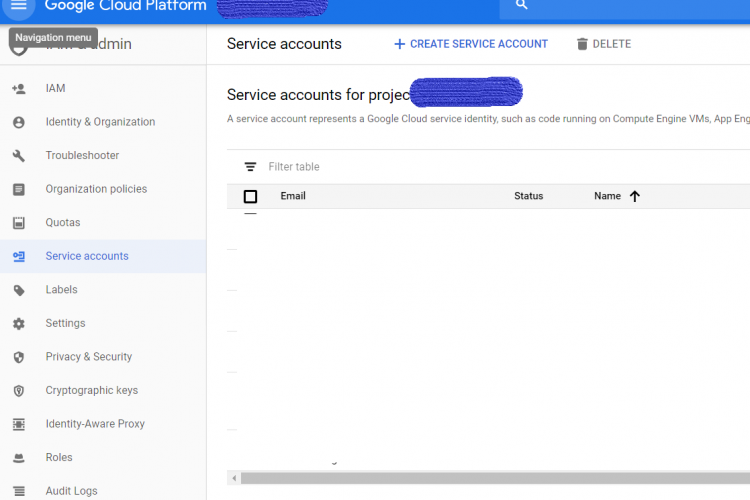Click CREATE SERVICE ACCOUNT button
This screenshot has width=750, height=500.
pyautogui.click(x=471, y=44)
